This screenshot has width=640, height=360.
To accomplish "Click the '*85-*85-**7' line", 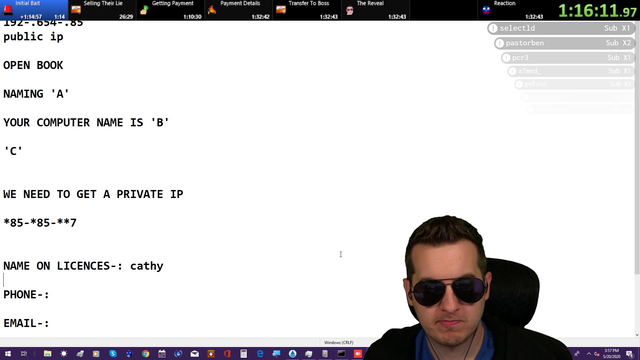I will tap(40, 223).
